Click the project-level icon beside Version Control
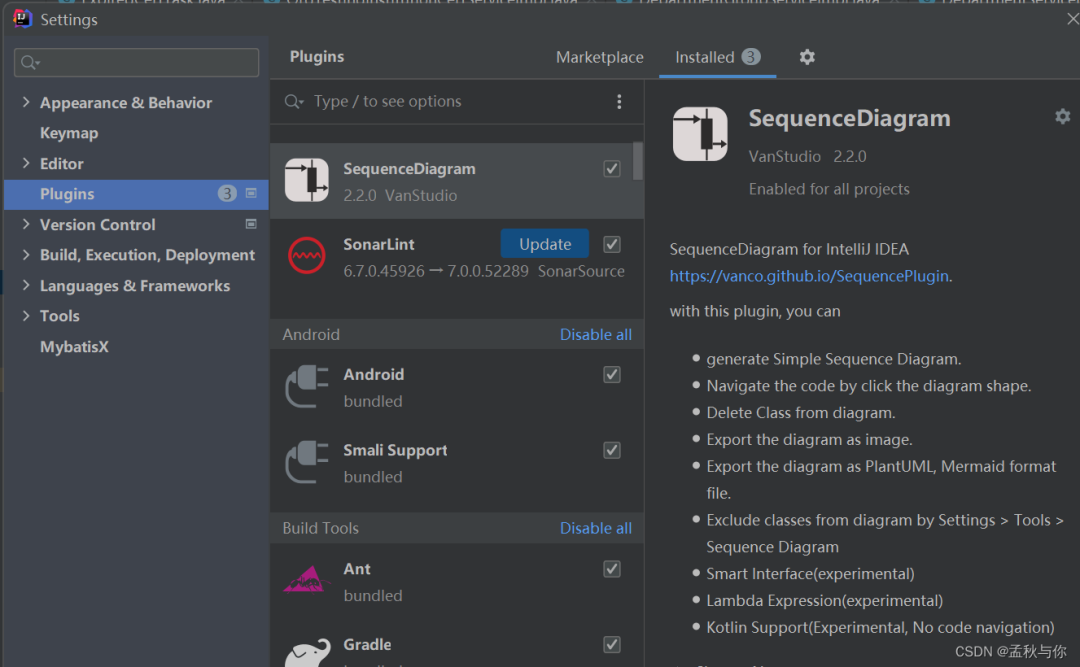This screenshot has height=667, width=1080. click(251, 224)
